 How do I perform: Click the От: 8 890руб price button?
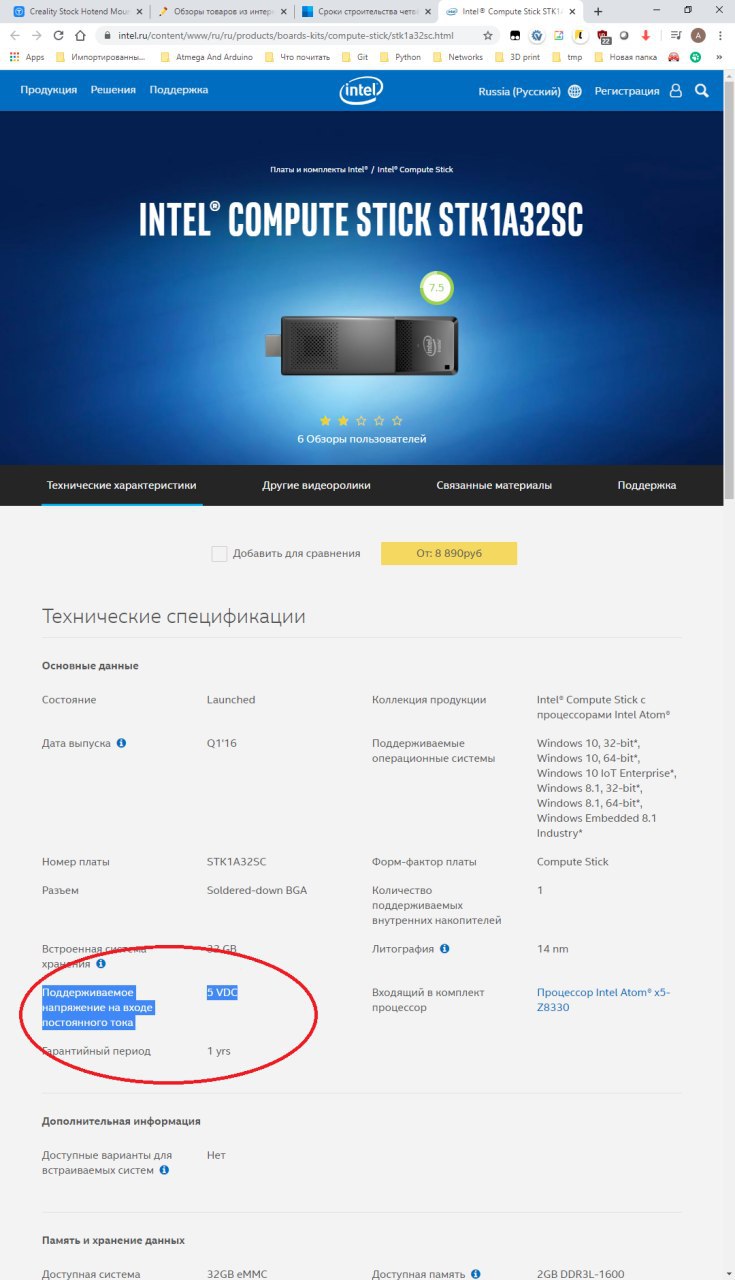[449, 554]
